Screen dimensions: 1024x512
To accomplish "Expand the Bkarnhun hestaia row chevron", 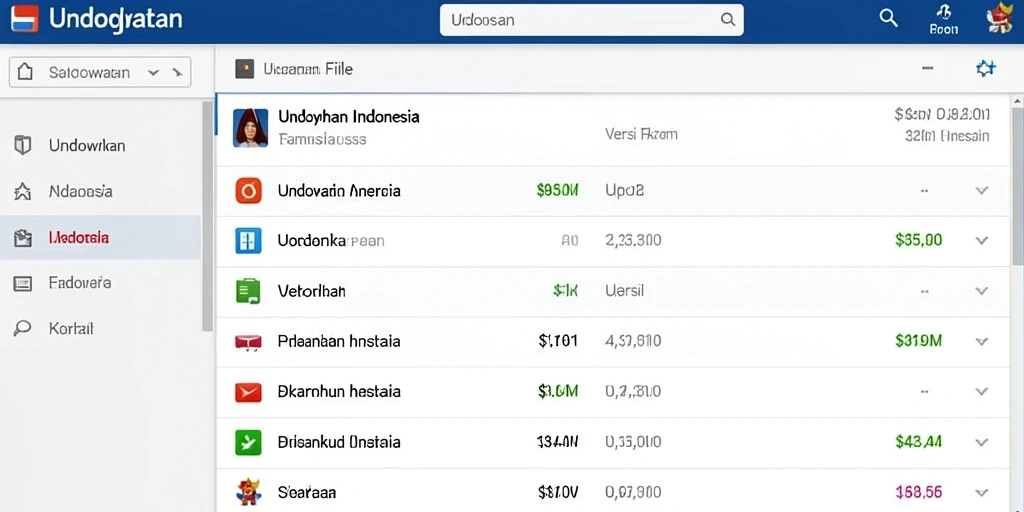I will 982,392.
